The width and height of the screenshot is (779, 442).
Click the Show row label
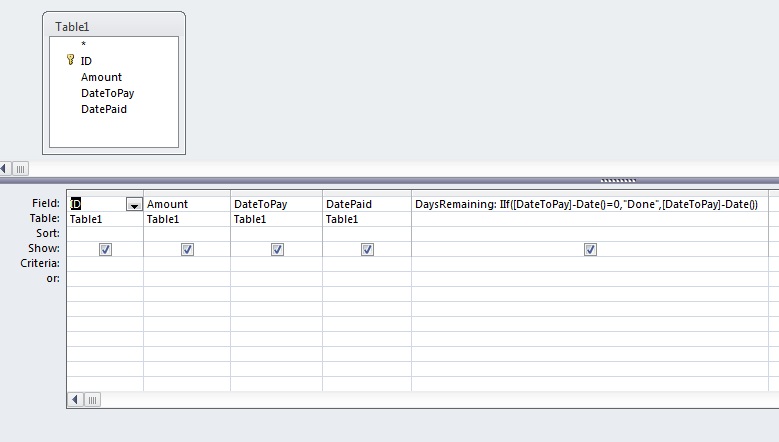point(44,248)
